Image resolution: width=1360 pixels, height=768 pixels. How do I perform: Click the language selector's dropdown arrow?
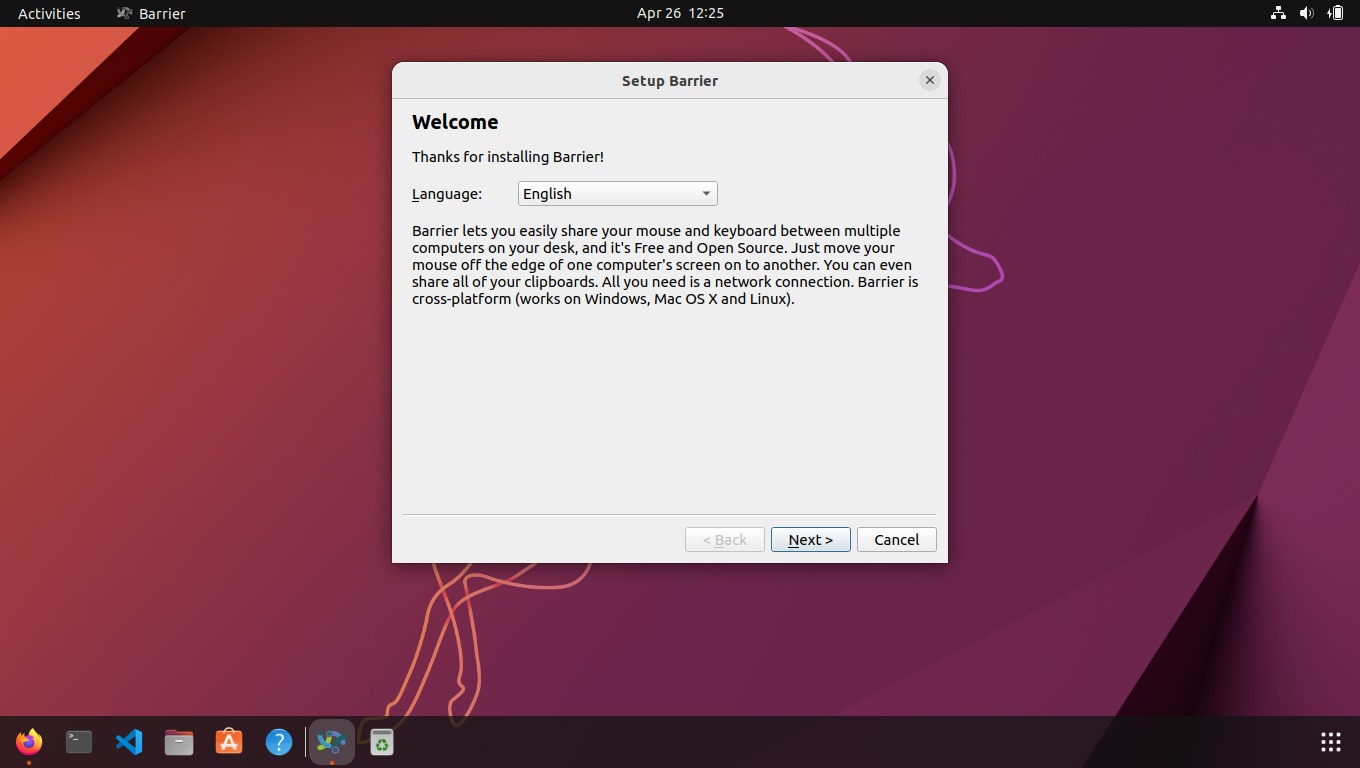[706, 193]
